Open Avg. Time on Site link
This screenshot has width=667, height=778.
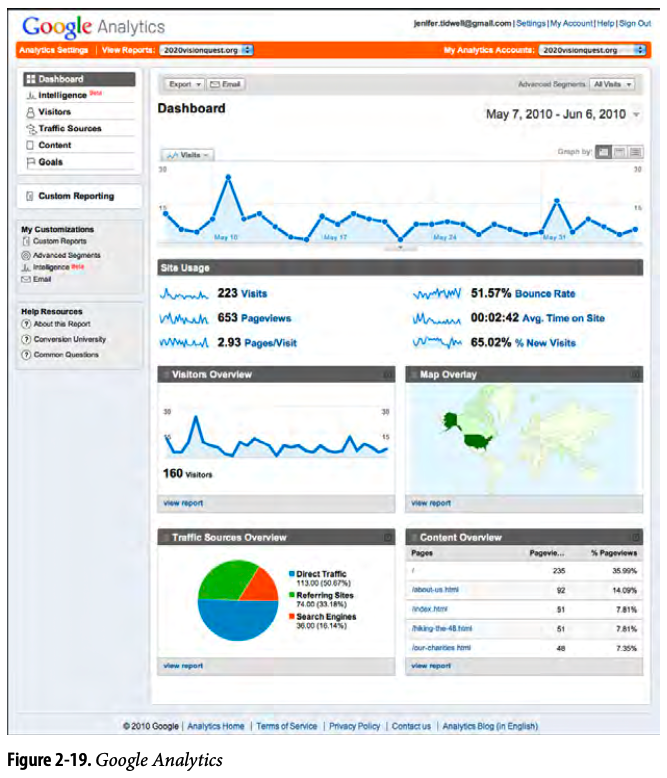coord(563,319)
